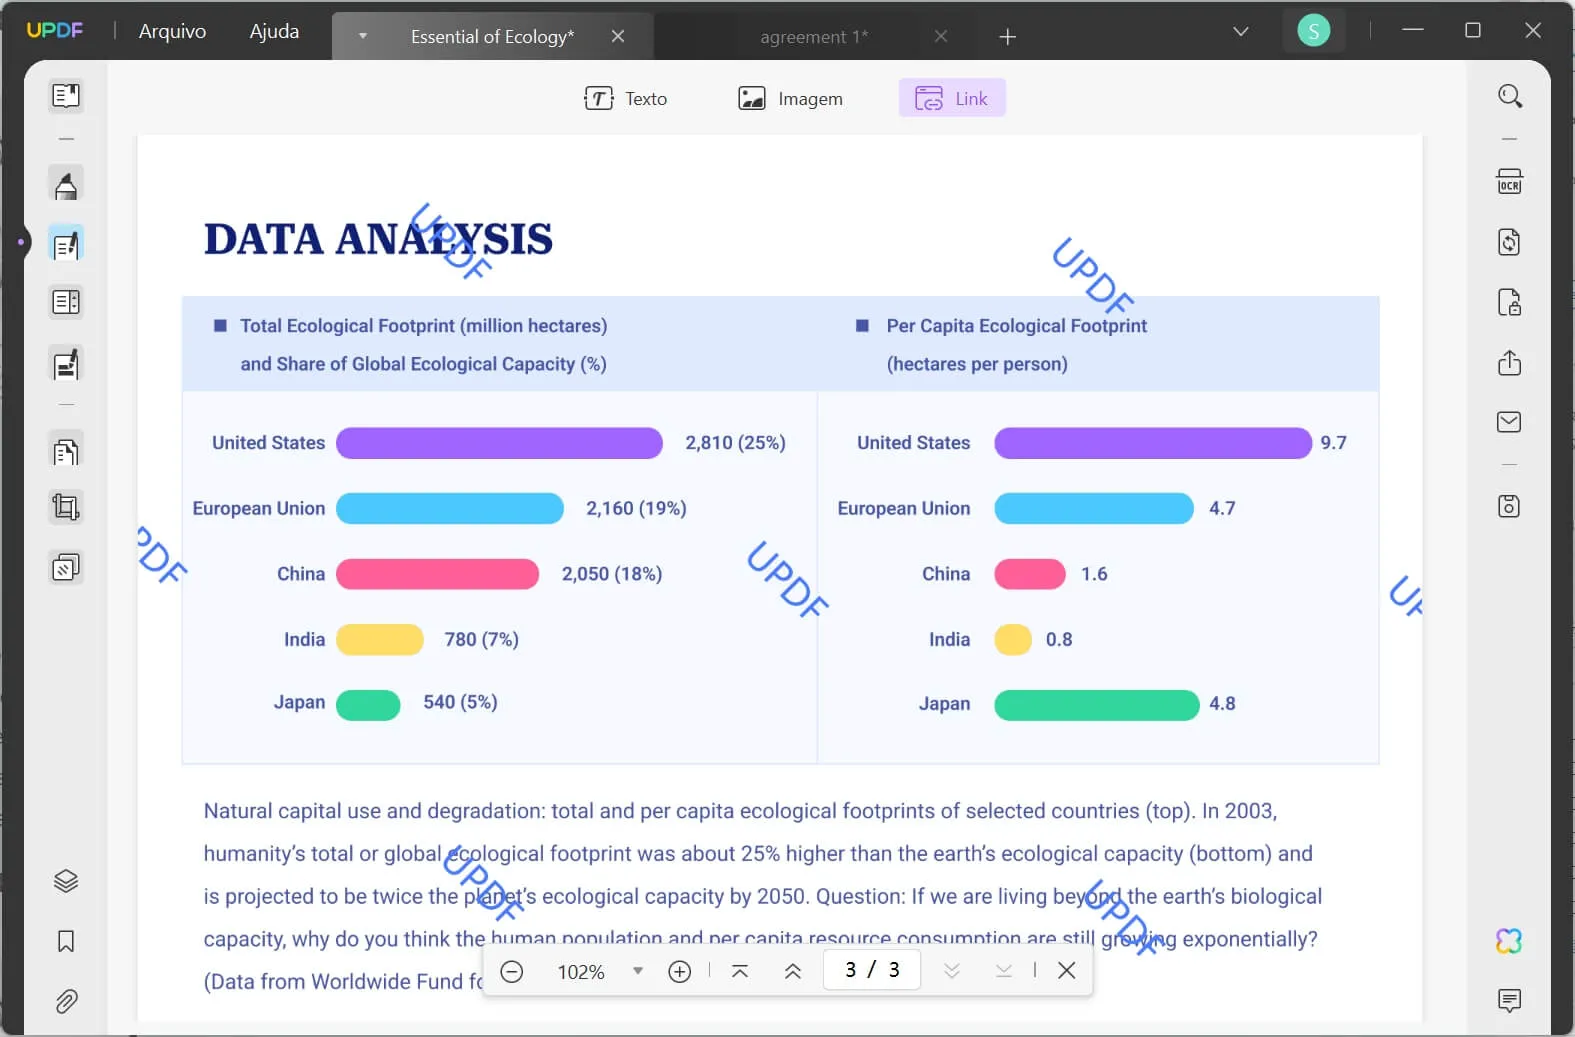Expand the left sidebar panel handle

pos(21,242)
